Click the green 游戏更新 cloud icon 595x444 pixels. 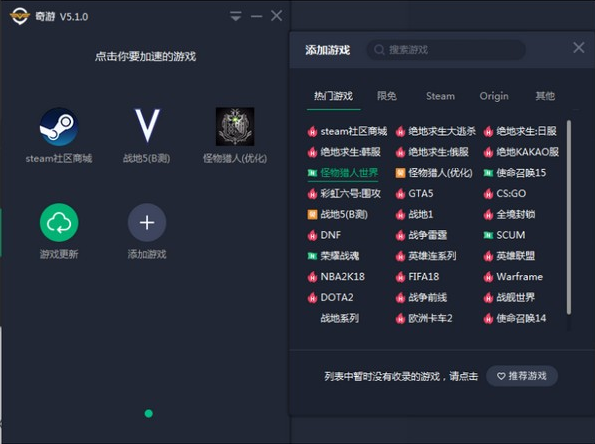(59, 222)
